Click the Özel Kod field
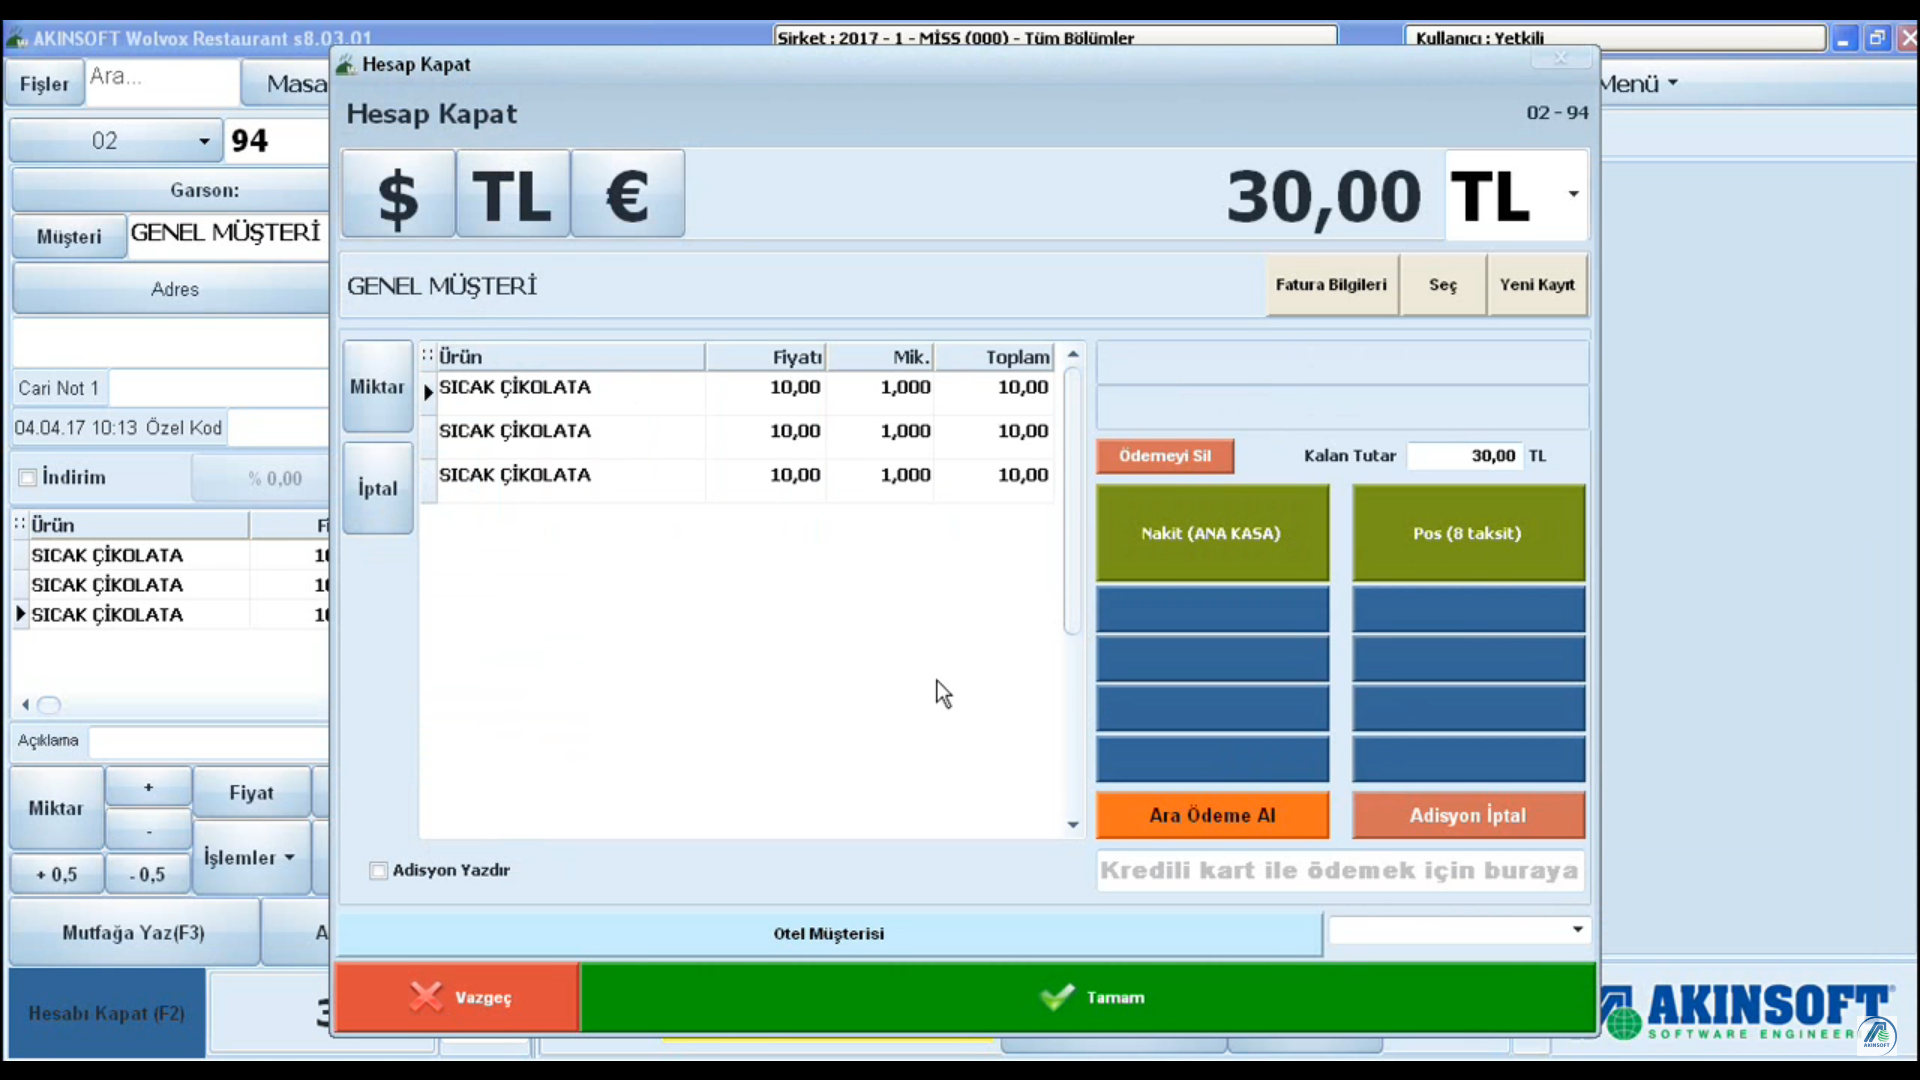1920x1080 pixels. coord(279,428)
